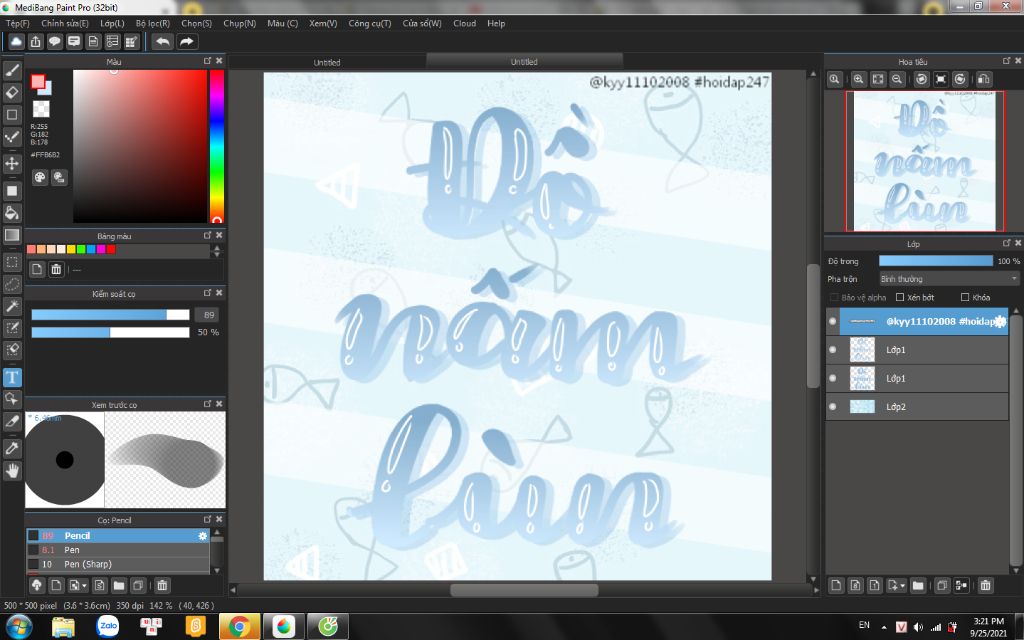1024x640 pixels.
Task: Select the Pen brush in list
Action: (x=118, y=550)
